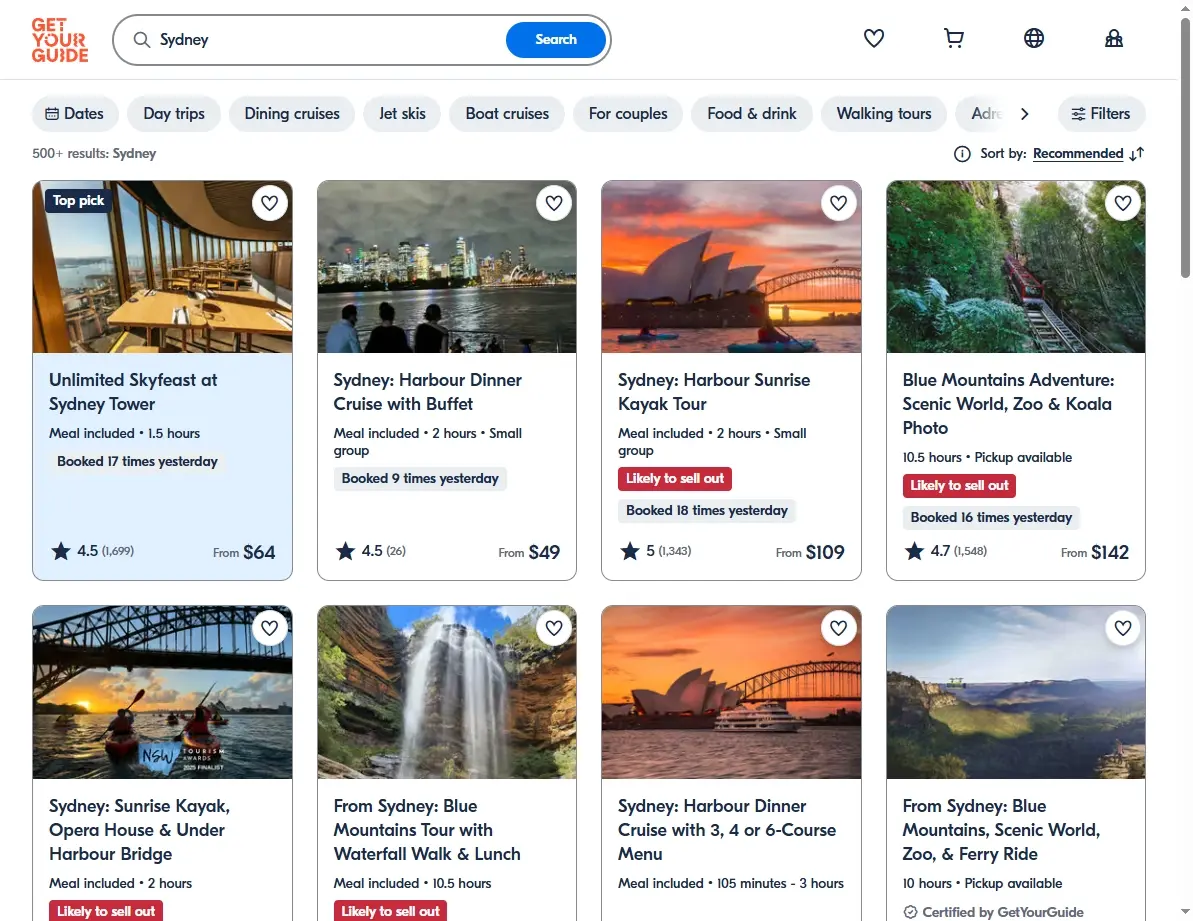Image resolution: width=1193 pixels, height=921 pixels.
Task: Click the Certified by GetYourGuide badge icon
Action: [x=910, y=912]
